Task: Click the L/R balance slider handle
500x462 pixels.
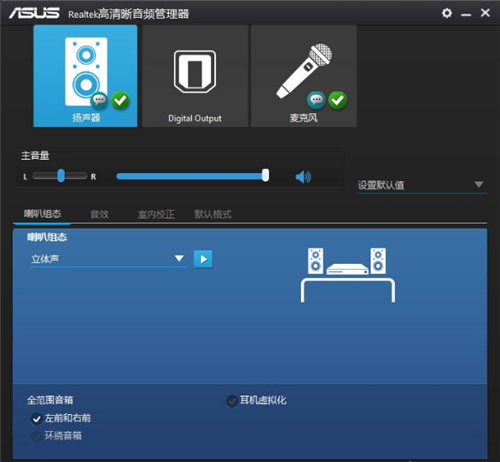Action: coord(61,176)
